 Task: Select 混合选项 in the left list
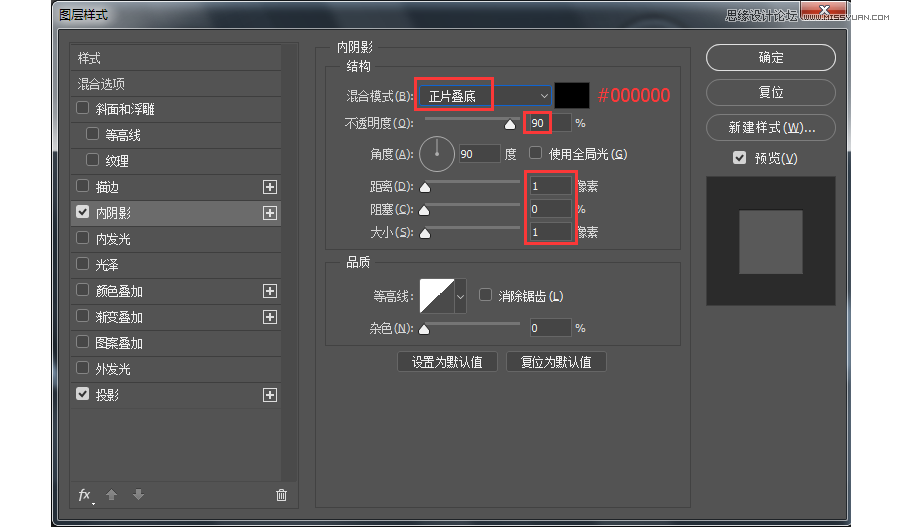(x=176, y=84)
